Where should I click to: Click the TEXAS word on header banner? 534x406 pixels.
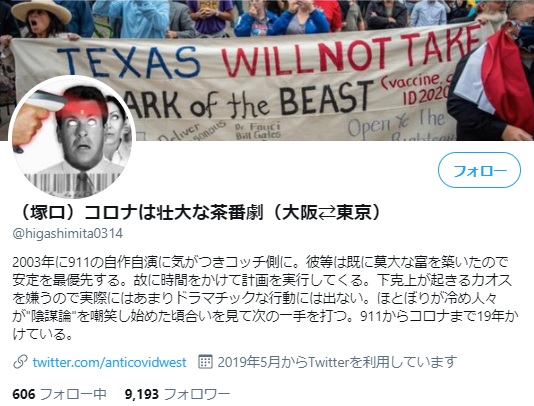(129, 63)
